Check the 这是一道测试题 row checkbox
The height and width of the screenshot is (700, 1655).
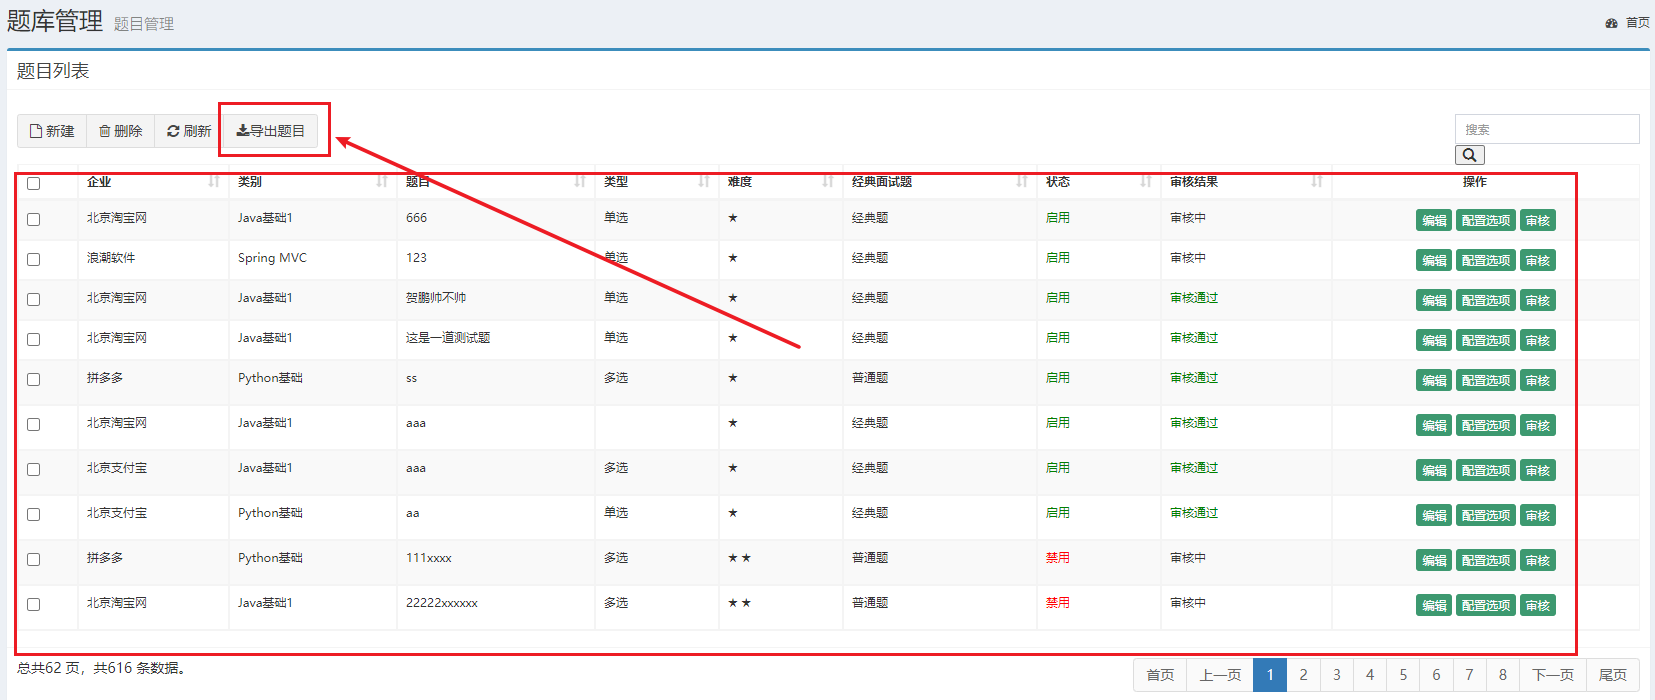tap(33, 339)
